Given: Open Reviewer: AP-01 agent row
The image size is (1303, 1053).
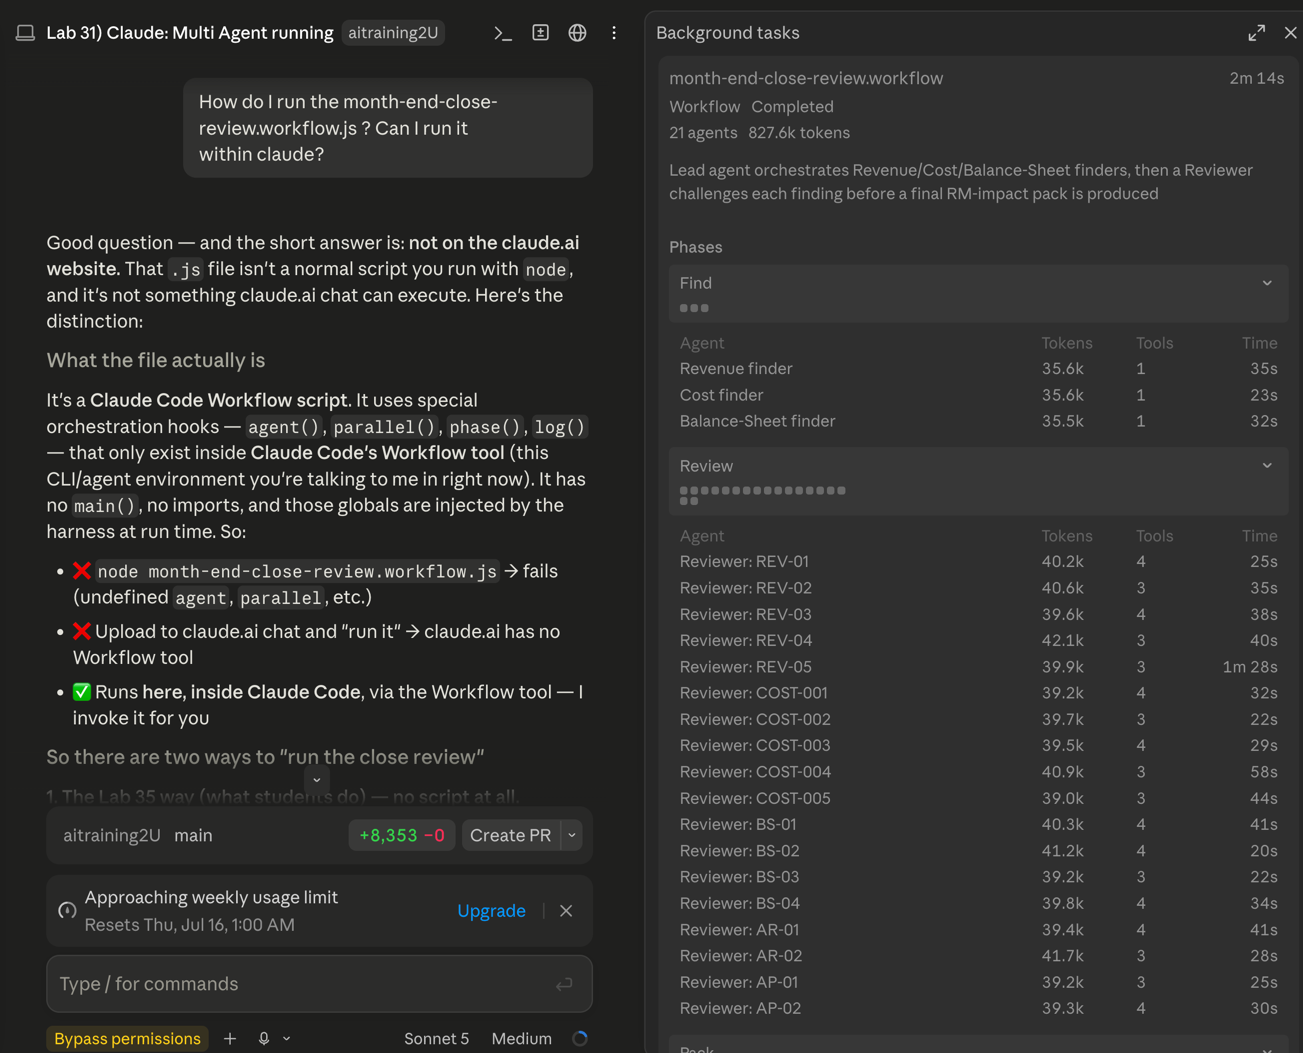Looking at the screenshot, I should click(x=978, y=982).
